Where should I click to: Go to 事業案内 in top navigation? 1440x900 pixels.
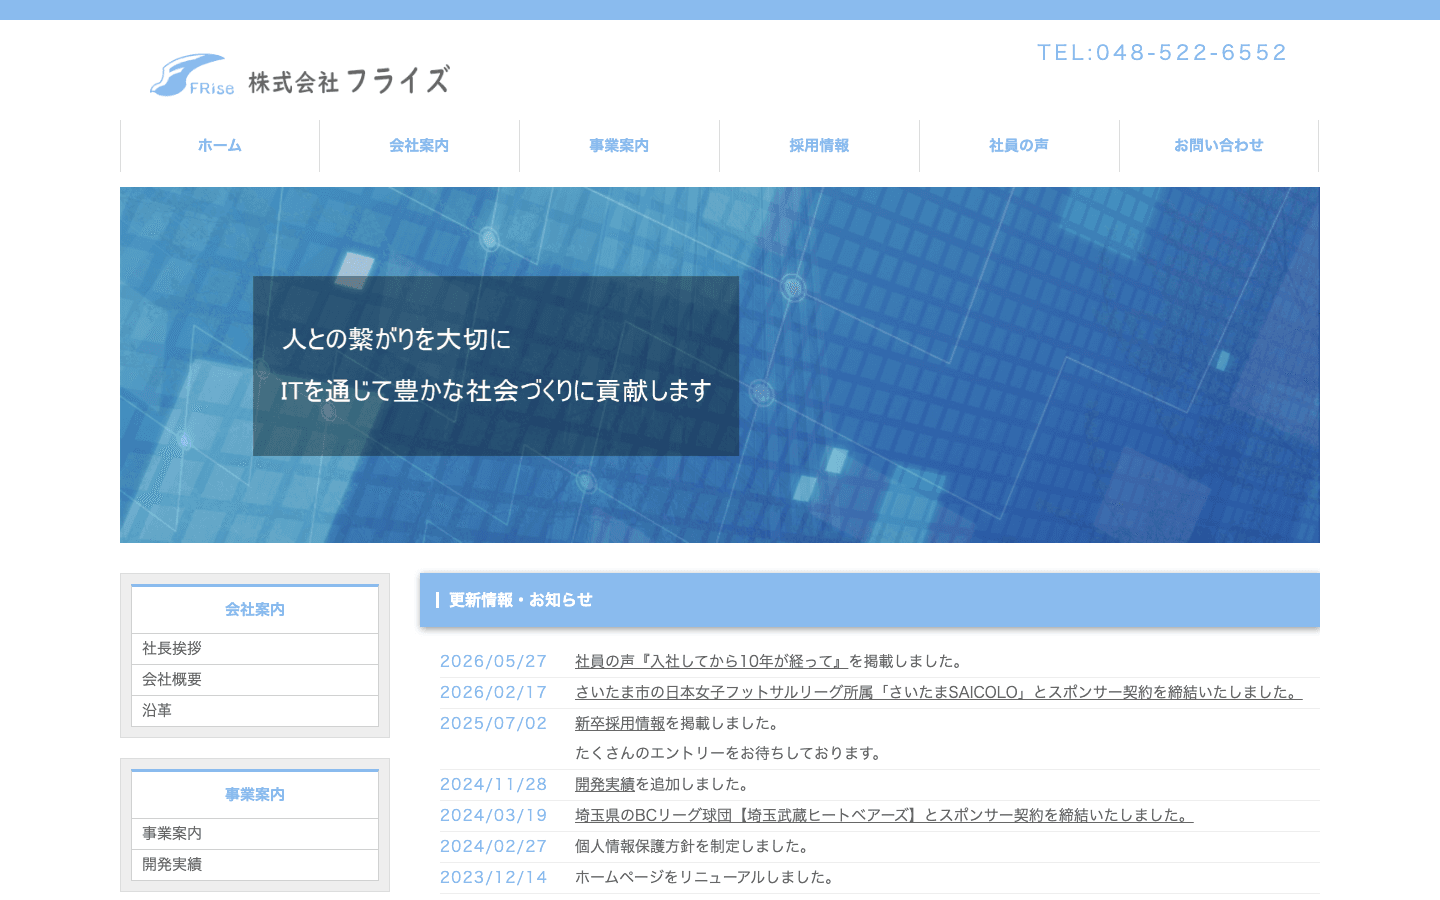tap(619, 146)
